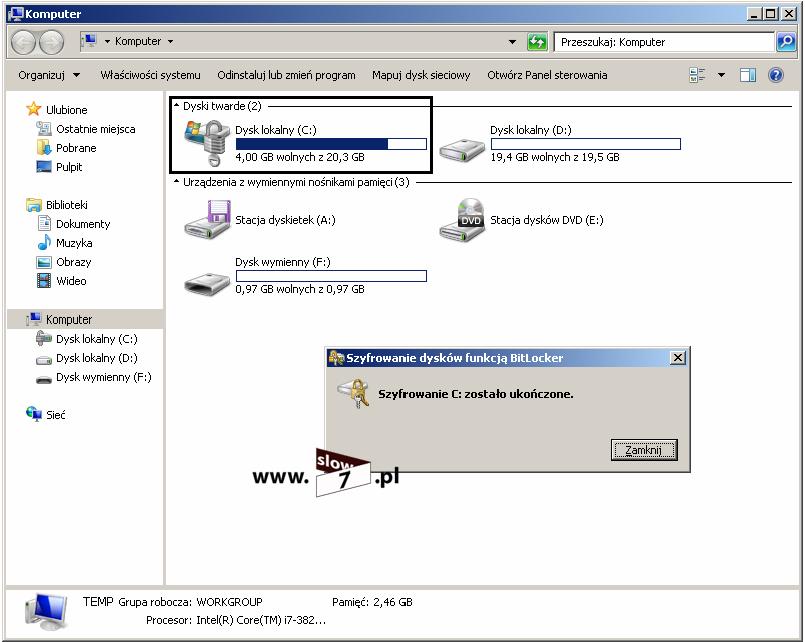Collapse the Urządzenia z wymiennymi nośnikami group
Viewport: 805px width, 642px height.
pos(177,182)
